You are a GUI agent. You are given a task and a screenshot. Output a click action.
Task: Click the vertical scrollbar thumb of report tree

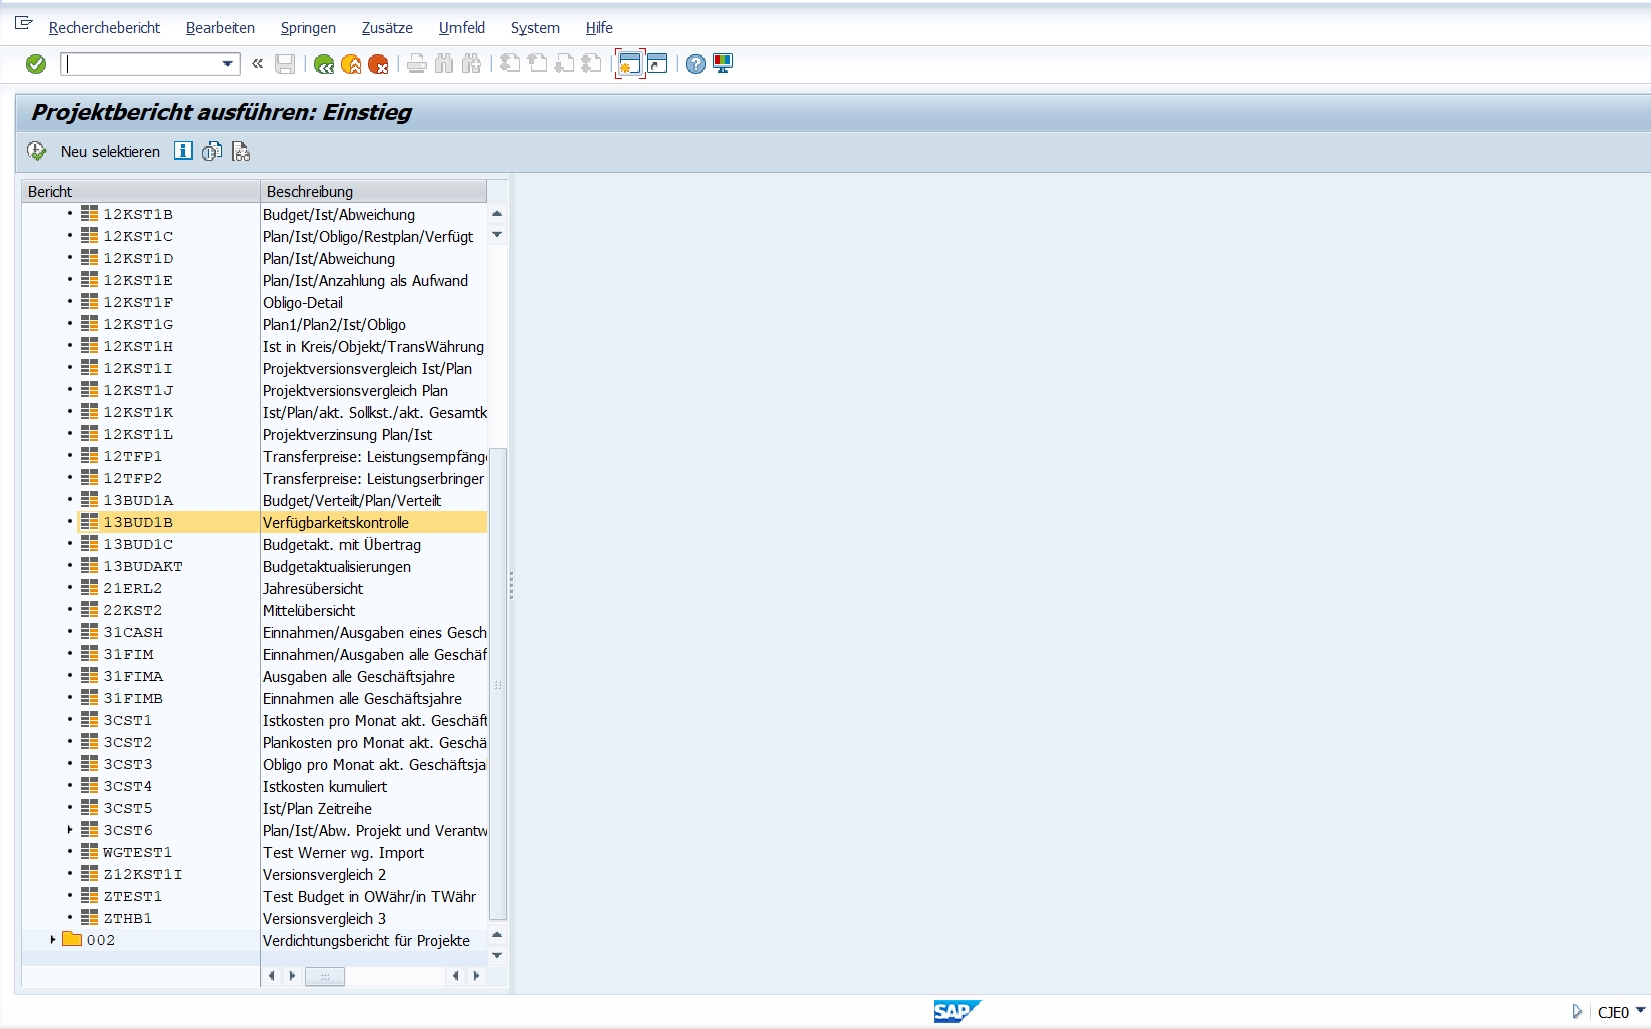tap(497, 684)
